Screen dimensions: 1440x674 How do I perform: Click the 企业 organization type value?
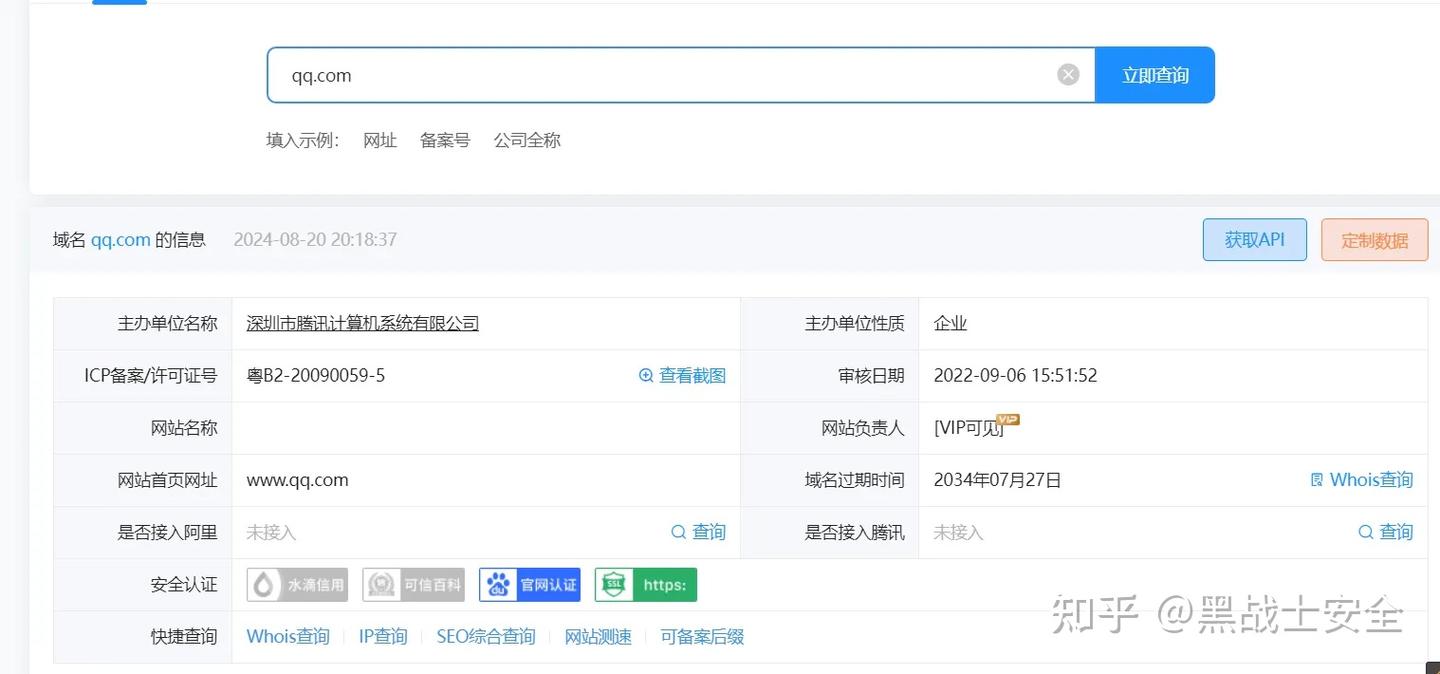(950, 323)
